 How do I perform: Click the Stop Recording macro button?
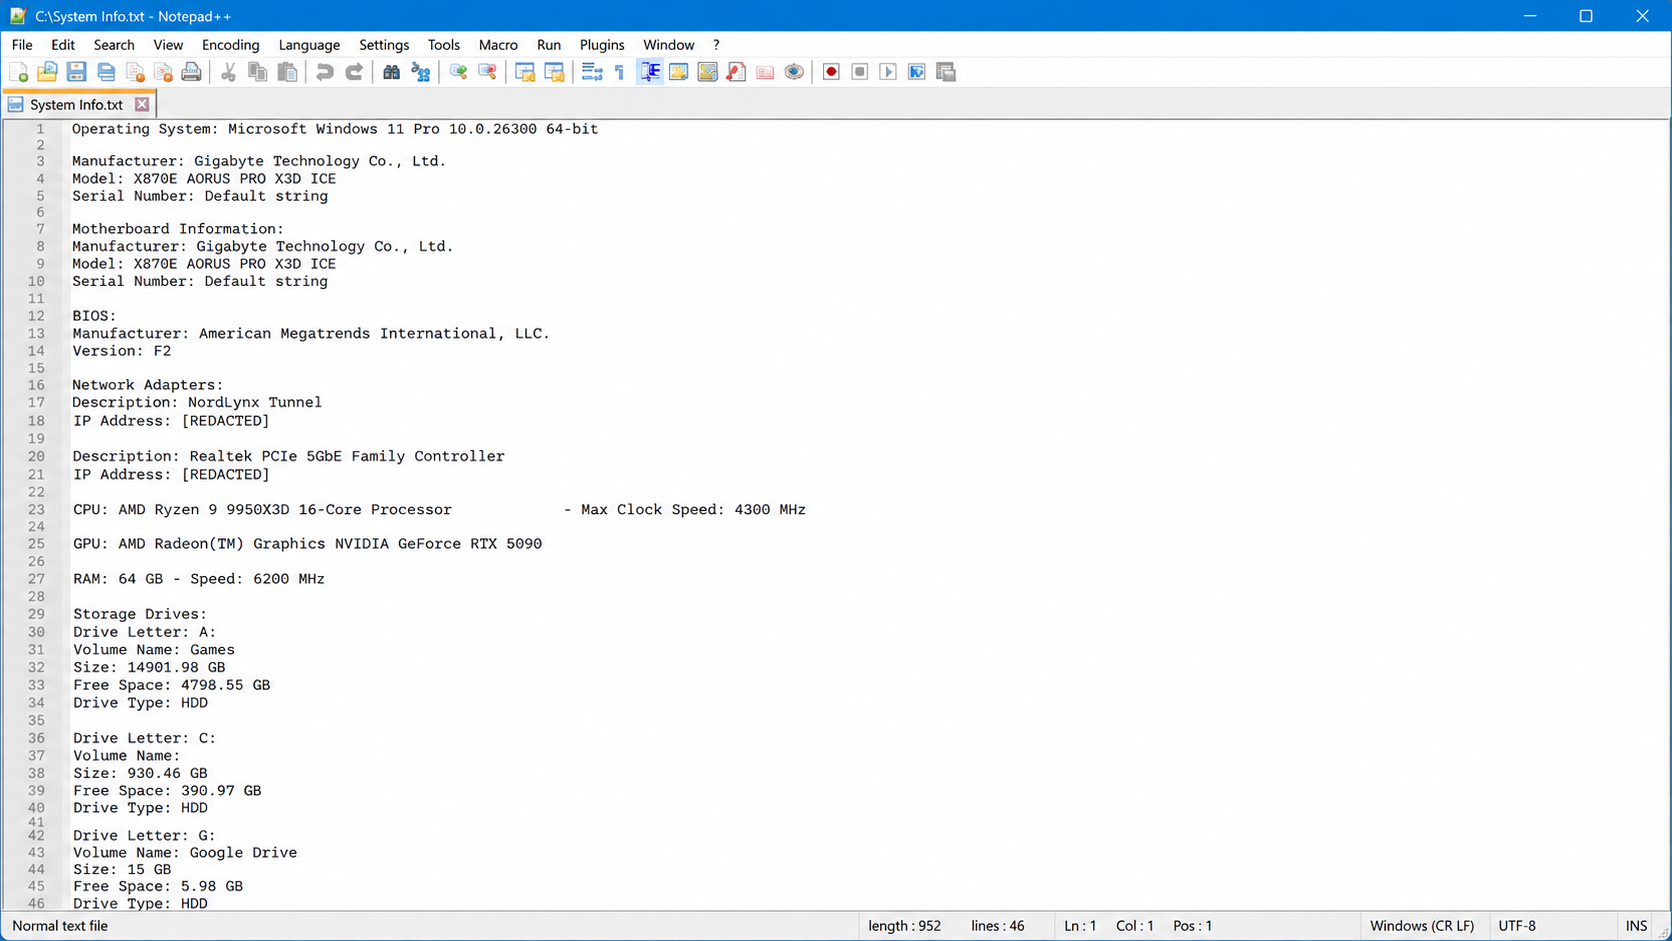[x=859, y=72]
